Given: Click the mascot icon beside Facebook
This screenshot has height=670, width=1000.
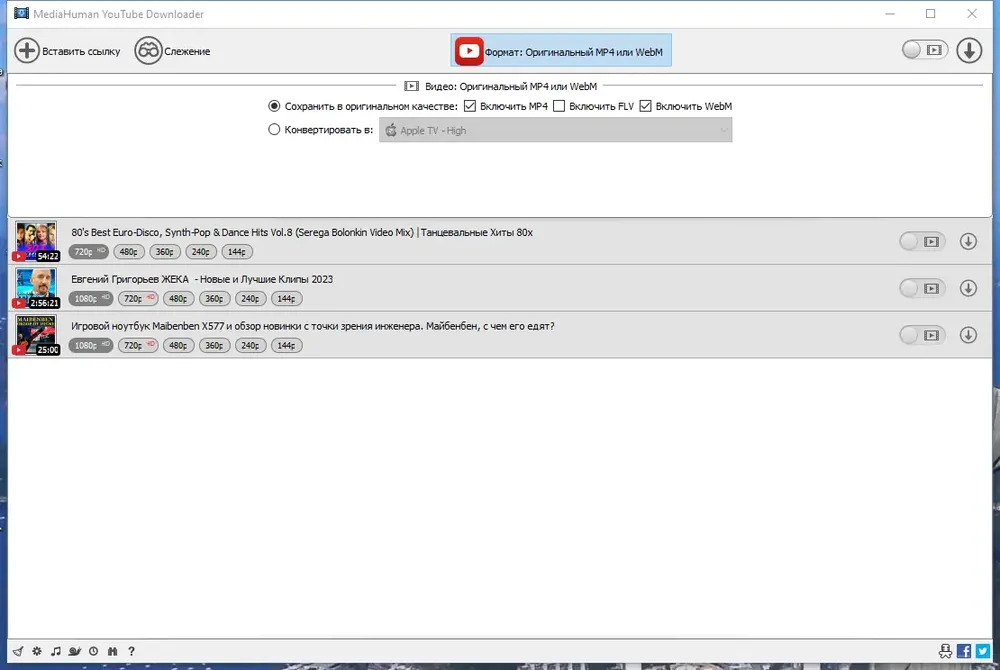Looking at the screenshot, I should (x=945, y=651).
